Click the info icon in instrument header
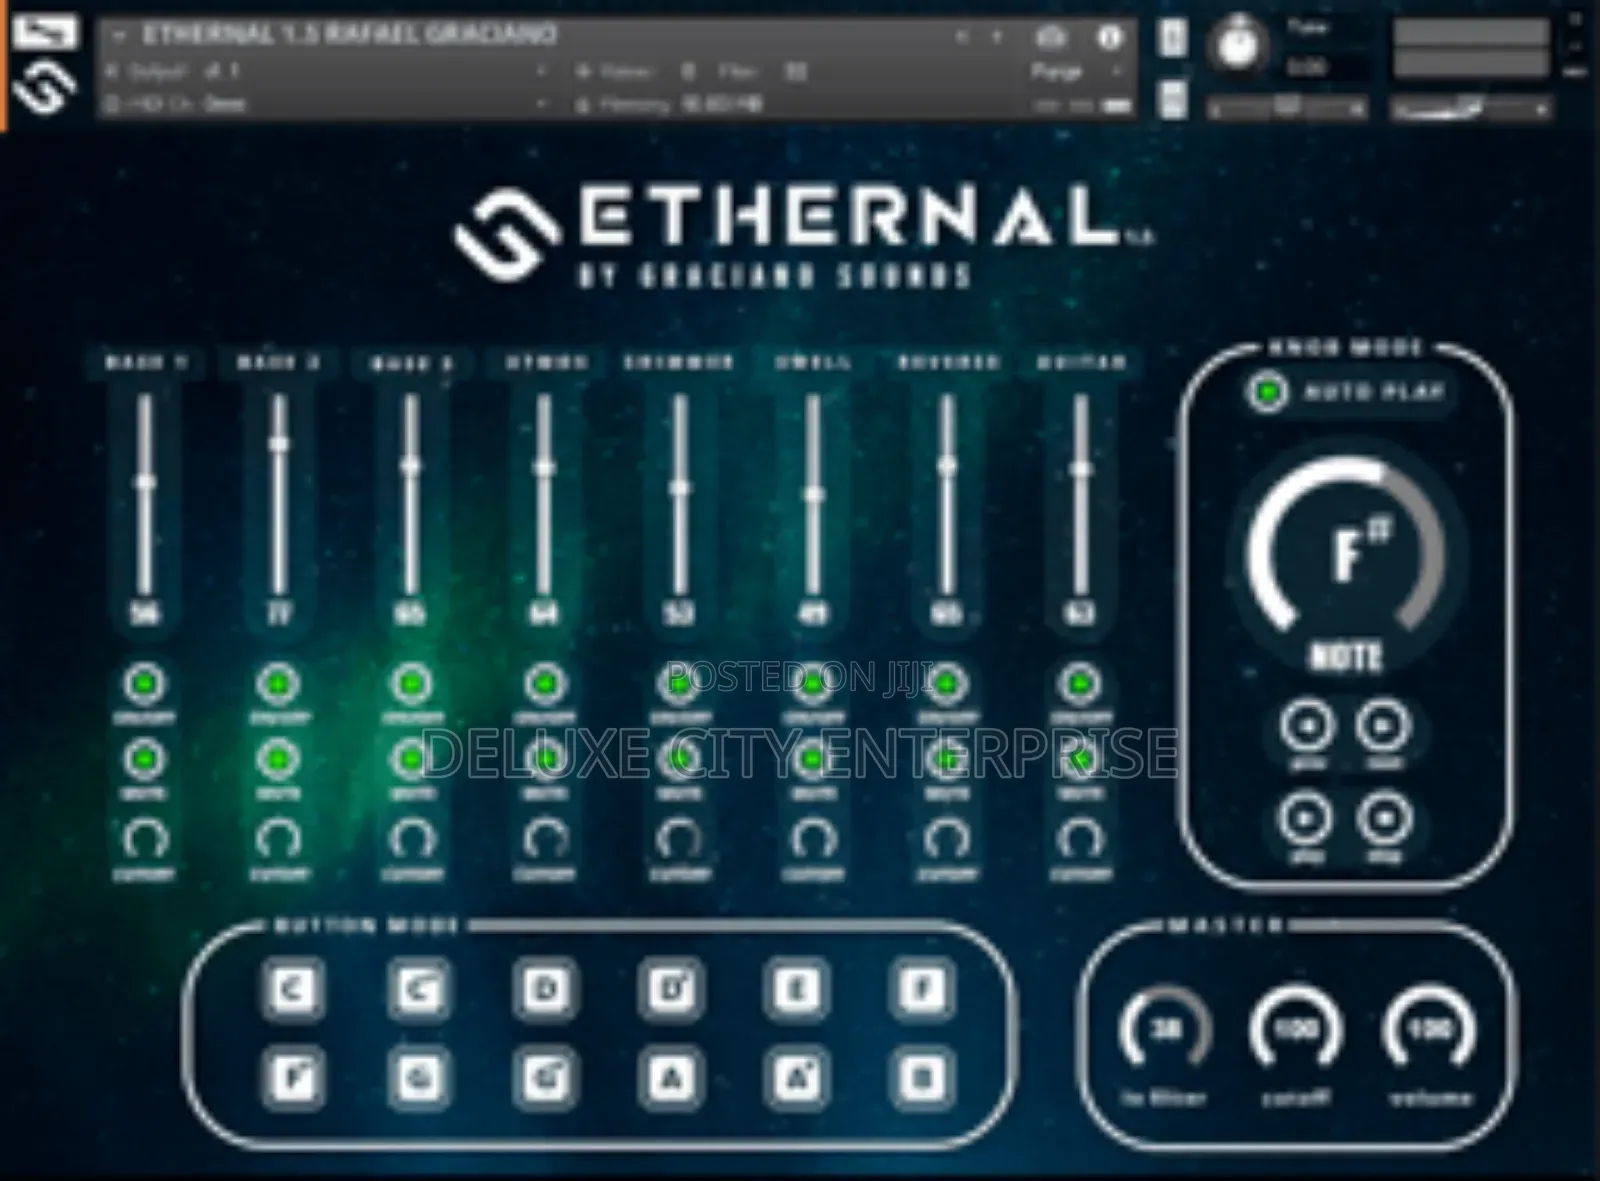Screen dimensions: 1600x1181 coord(1108,39)
